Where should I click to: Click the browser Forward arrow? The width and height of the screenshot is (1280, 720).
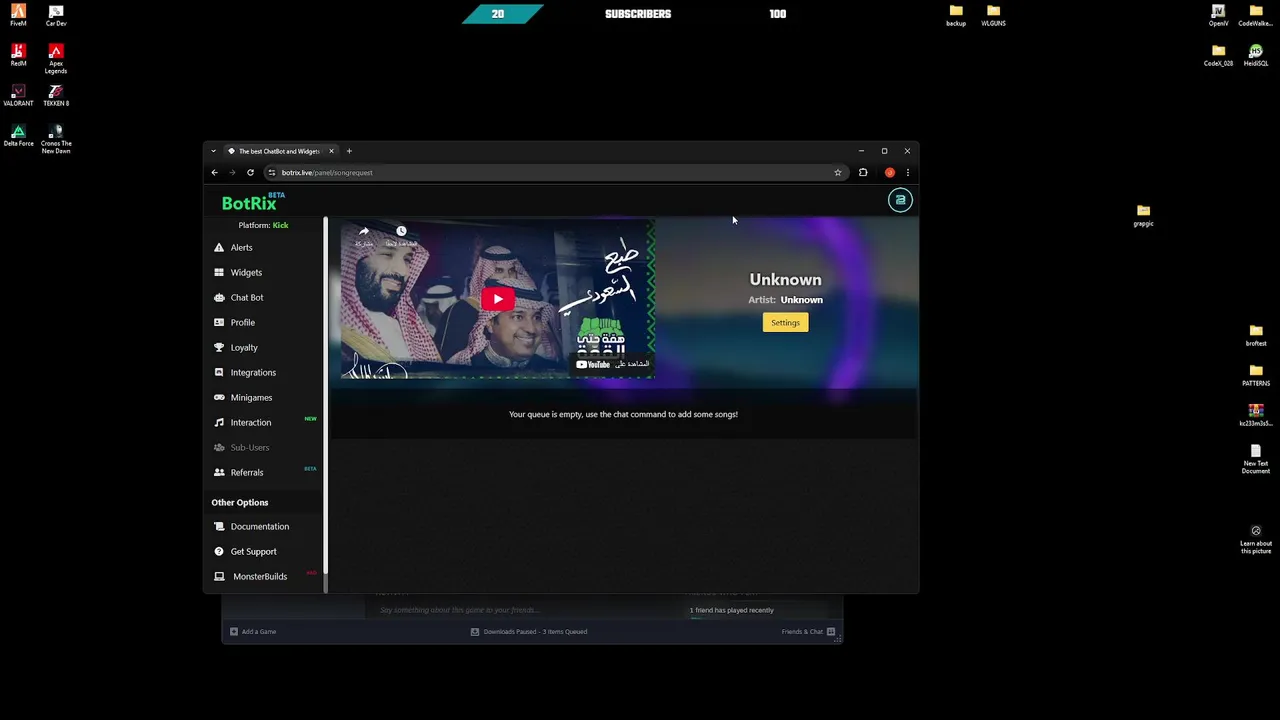pyautogui.click(x=232, y=172)
